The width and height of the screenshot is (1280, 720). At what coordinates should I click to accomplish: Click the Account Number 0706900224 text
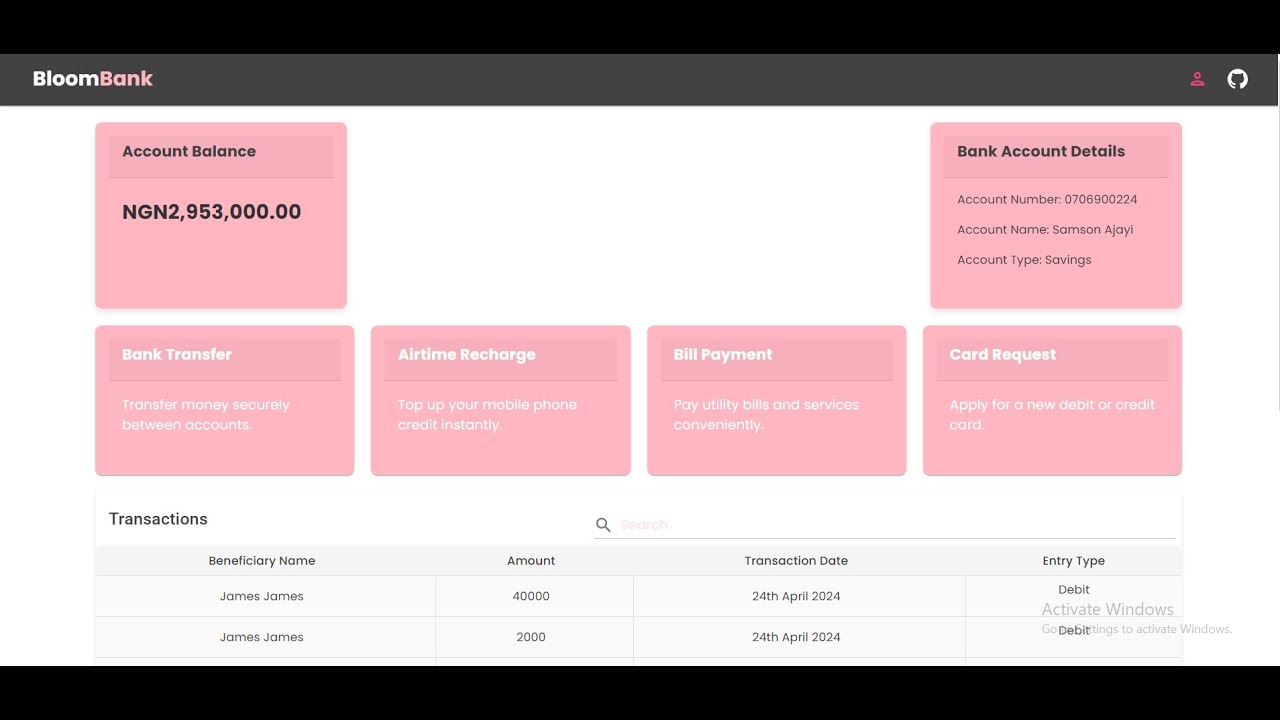1047,200
